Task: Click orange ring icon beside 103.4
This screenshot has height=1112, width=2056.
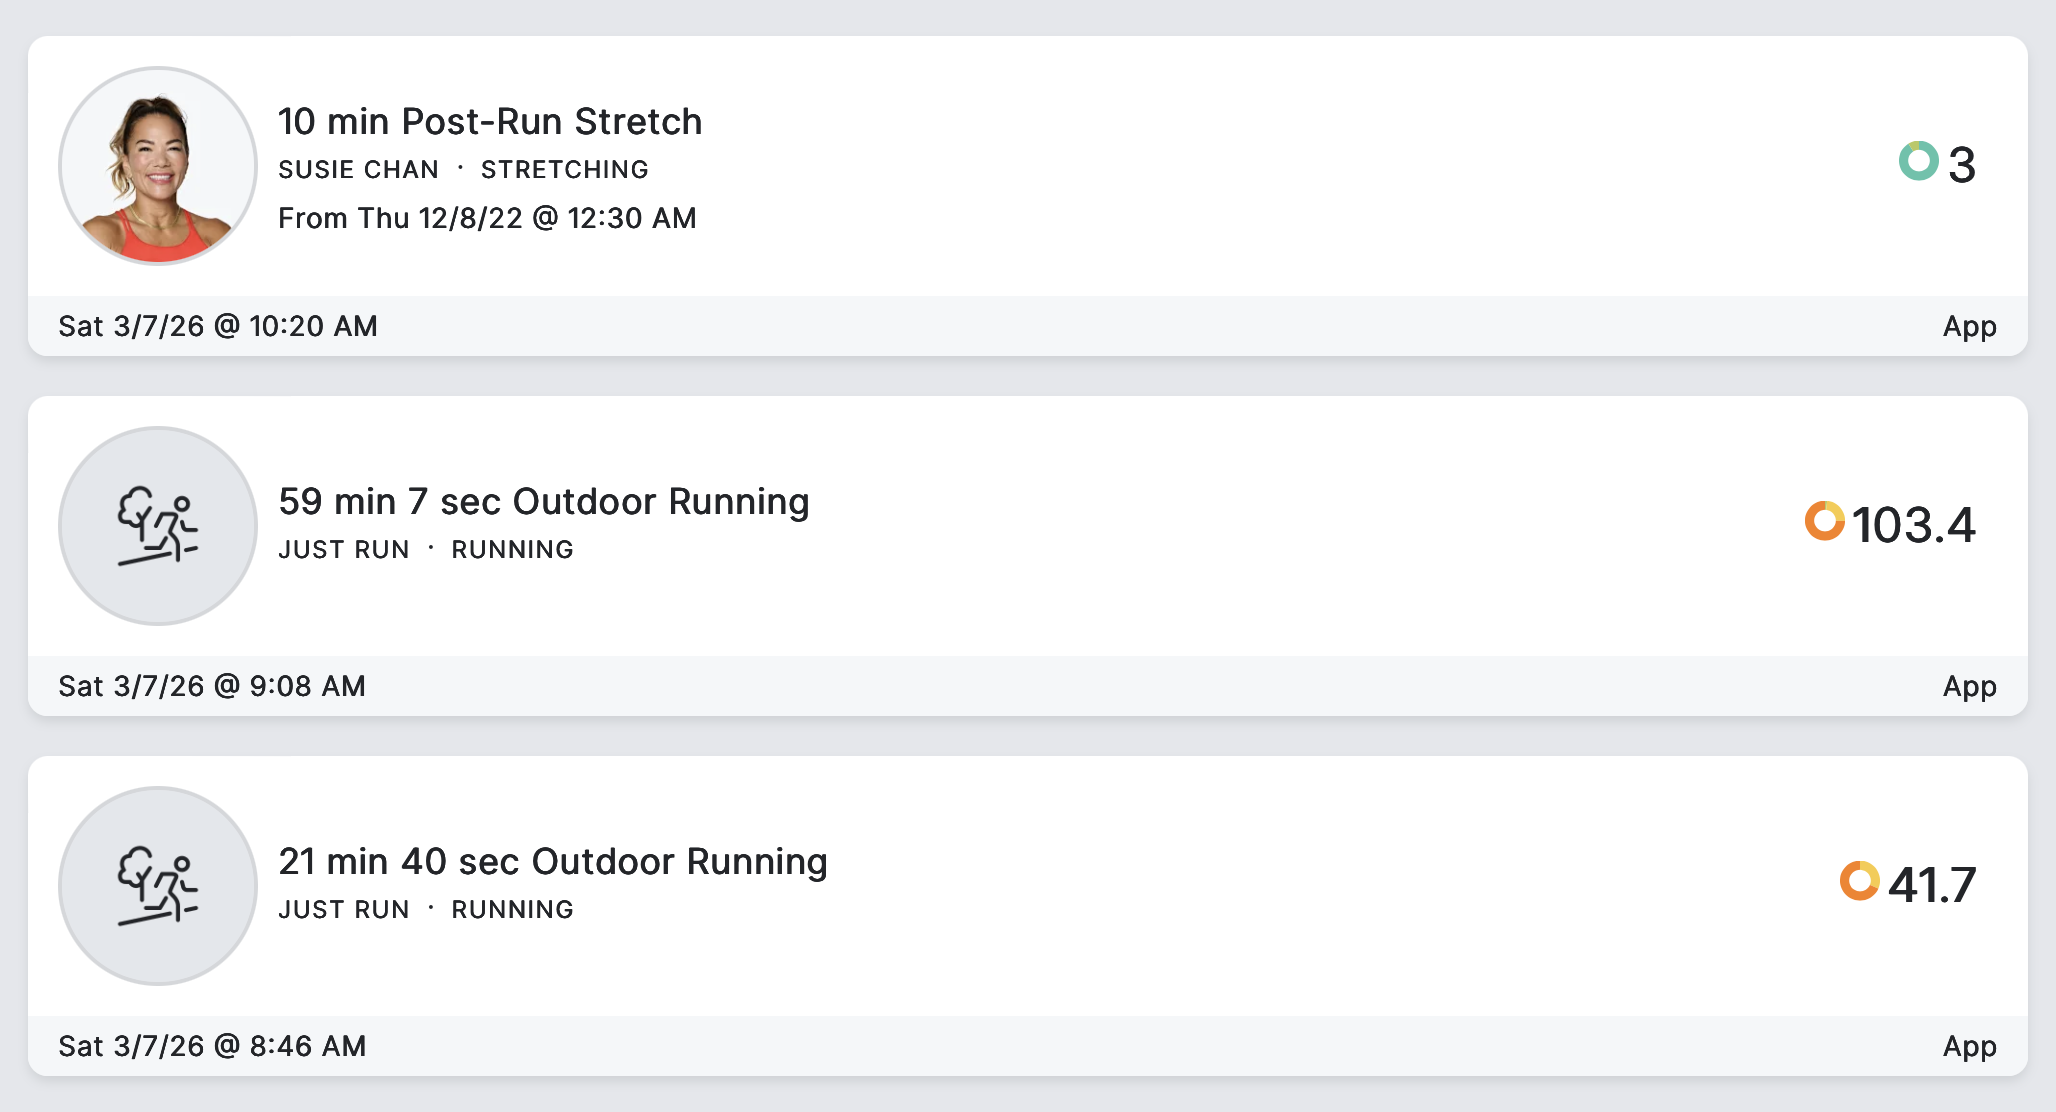Action: tap(1824, 521)
